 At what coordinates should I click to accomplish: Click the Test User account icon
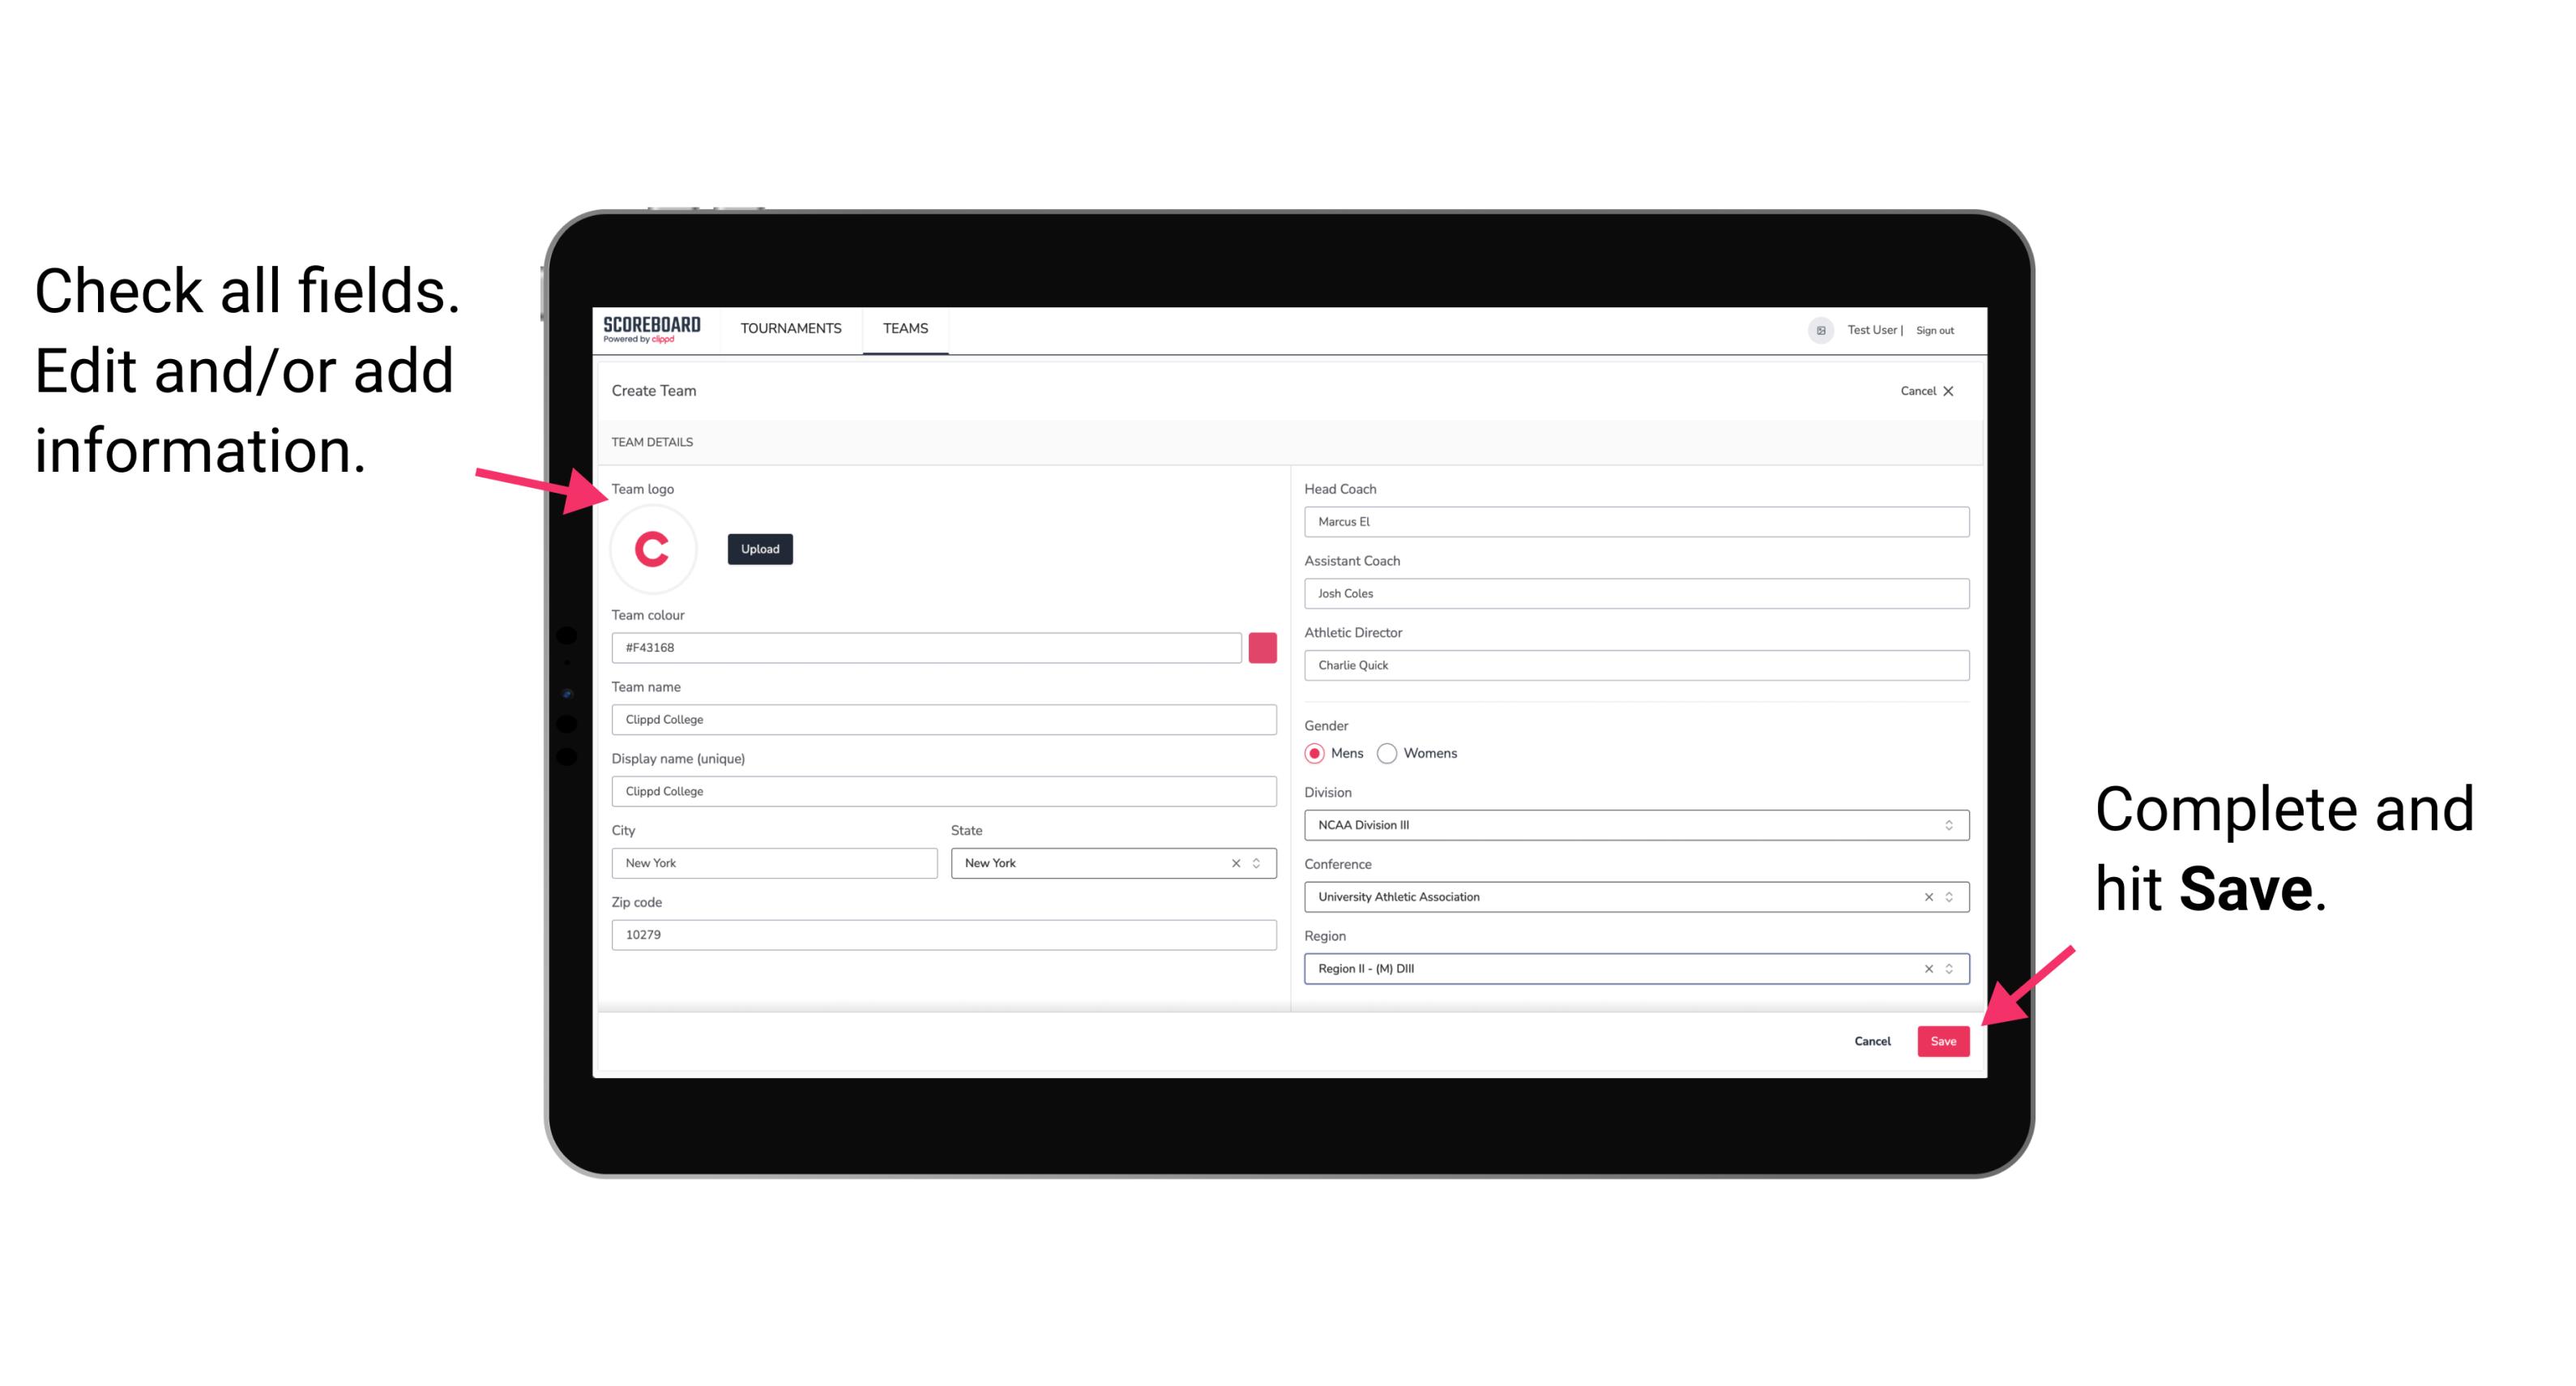[x=1815, y=329]
